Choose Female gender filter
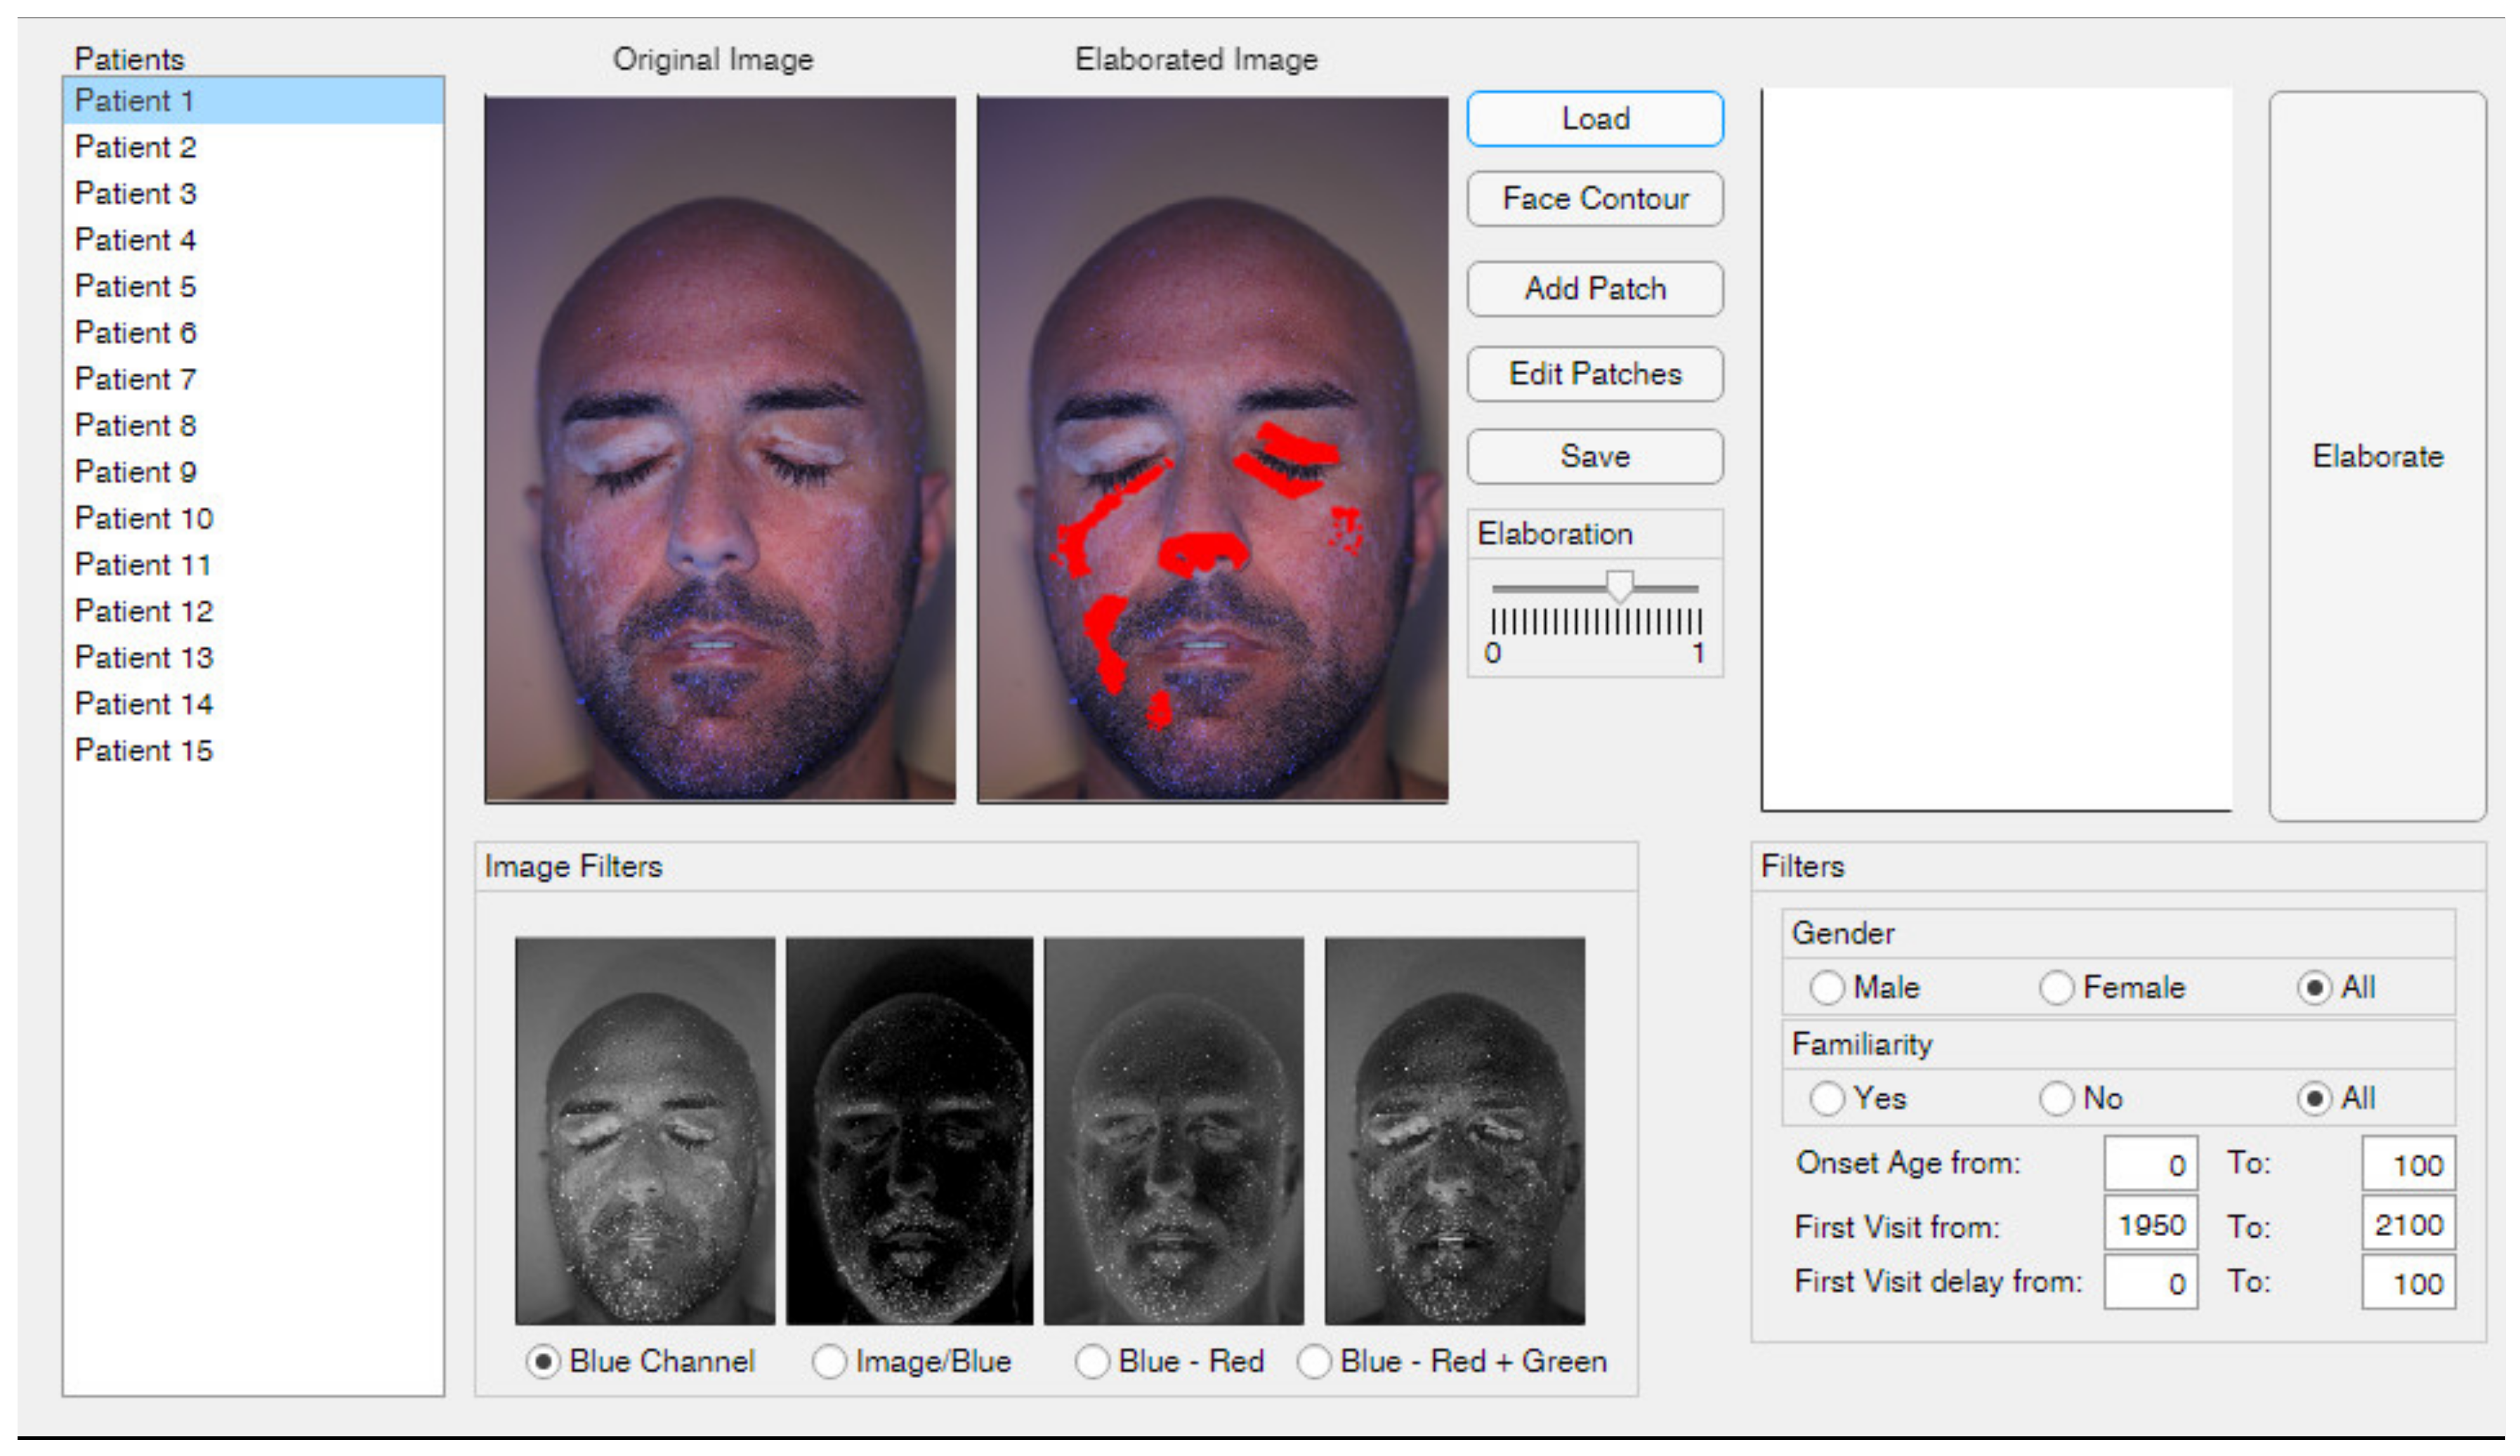Viewport: 2520px width, 1456px height. [x=2056, y=988]
